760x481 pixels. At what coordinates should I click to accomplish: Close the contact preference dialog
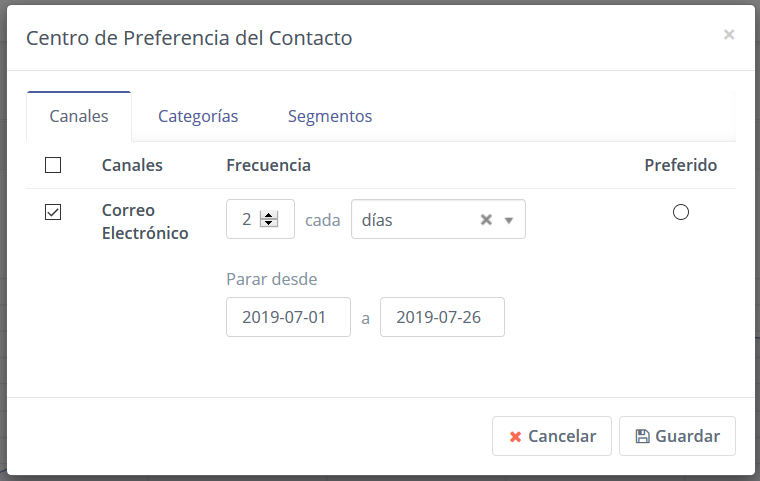tap(729, 35)
